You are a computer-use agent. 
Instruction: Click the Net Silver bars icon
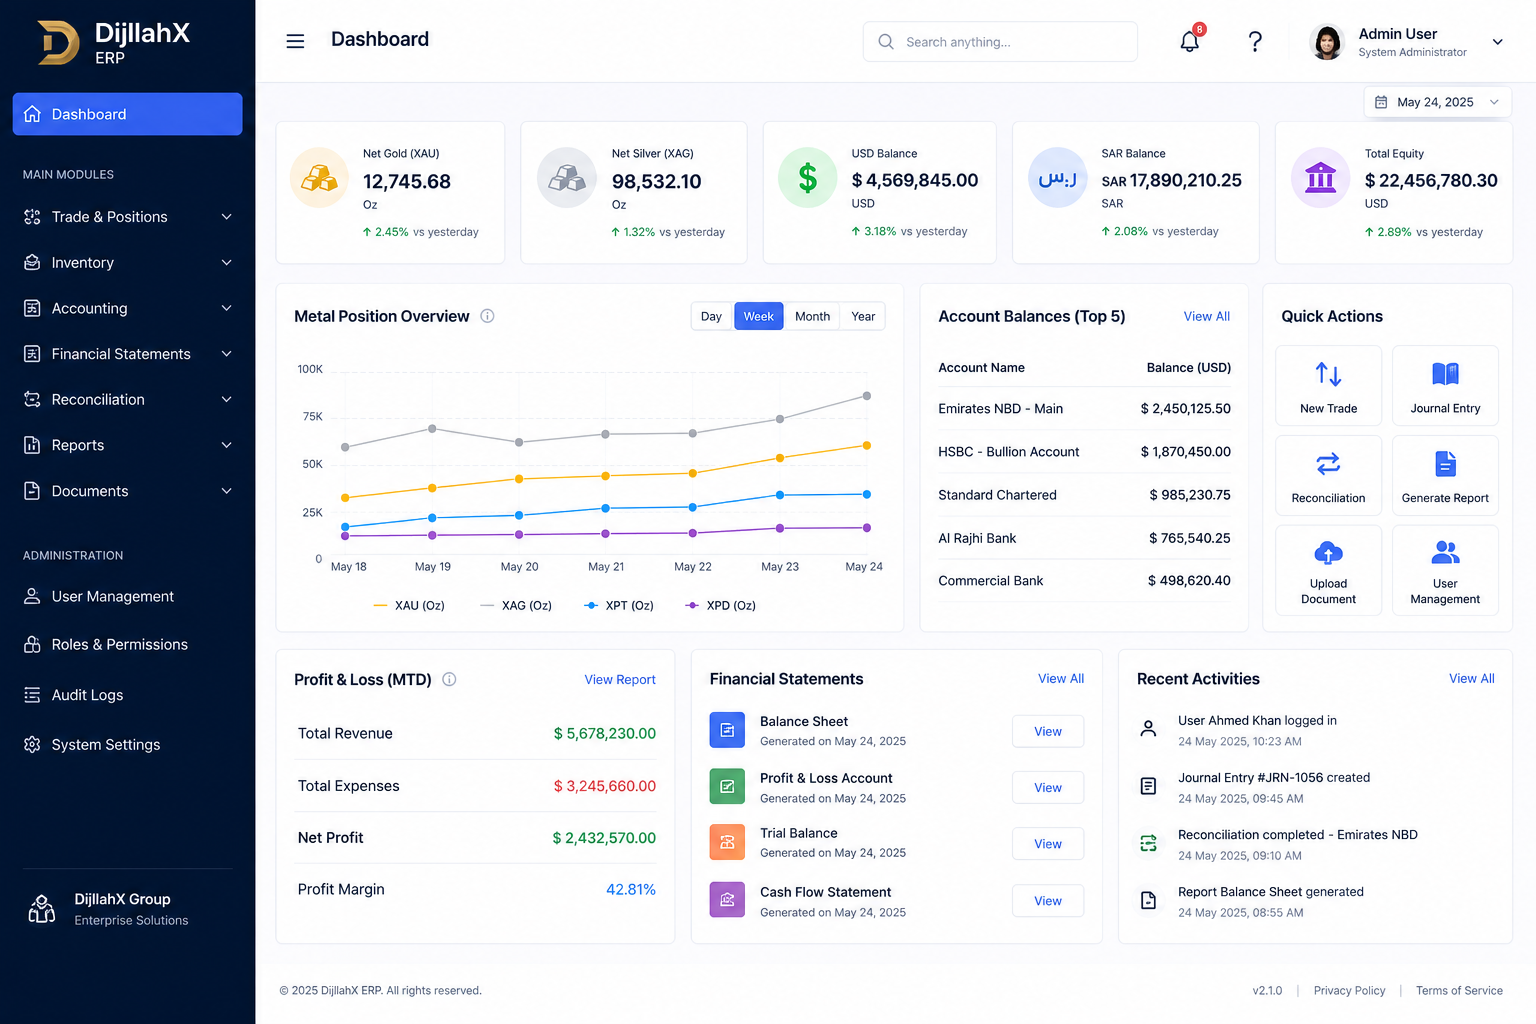pos(567,178)
